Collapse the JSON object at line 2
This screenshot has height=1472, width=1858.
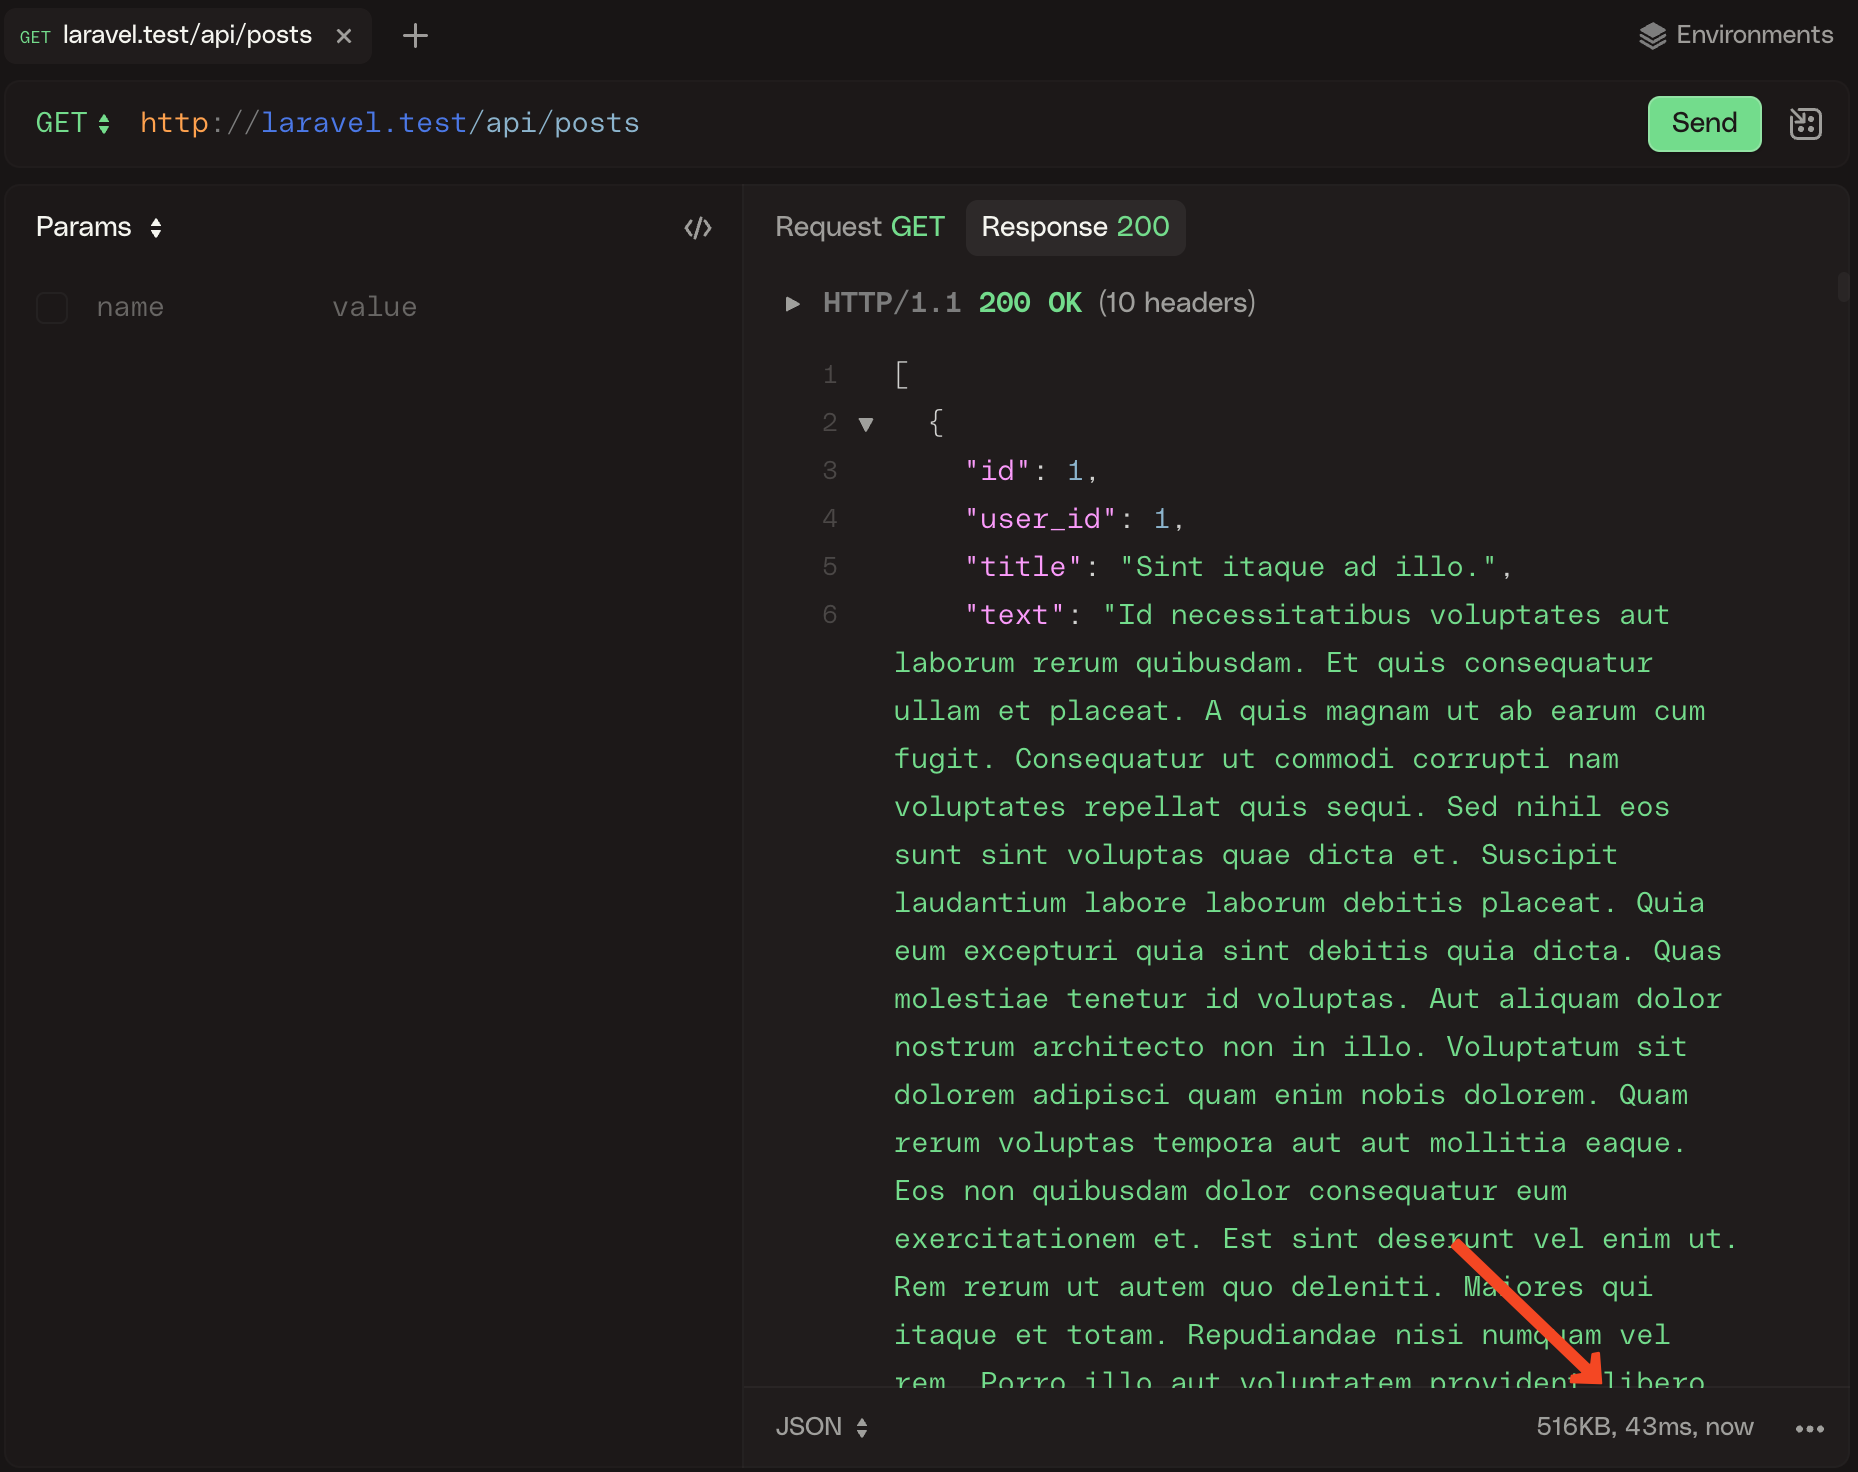click(x=866, y=424)
